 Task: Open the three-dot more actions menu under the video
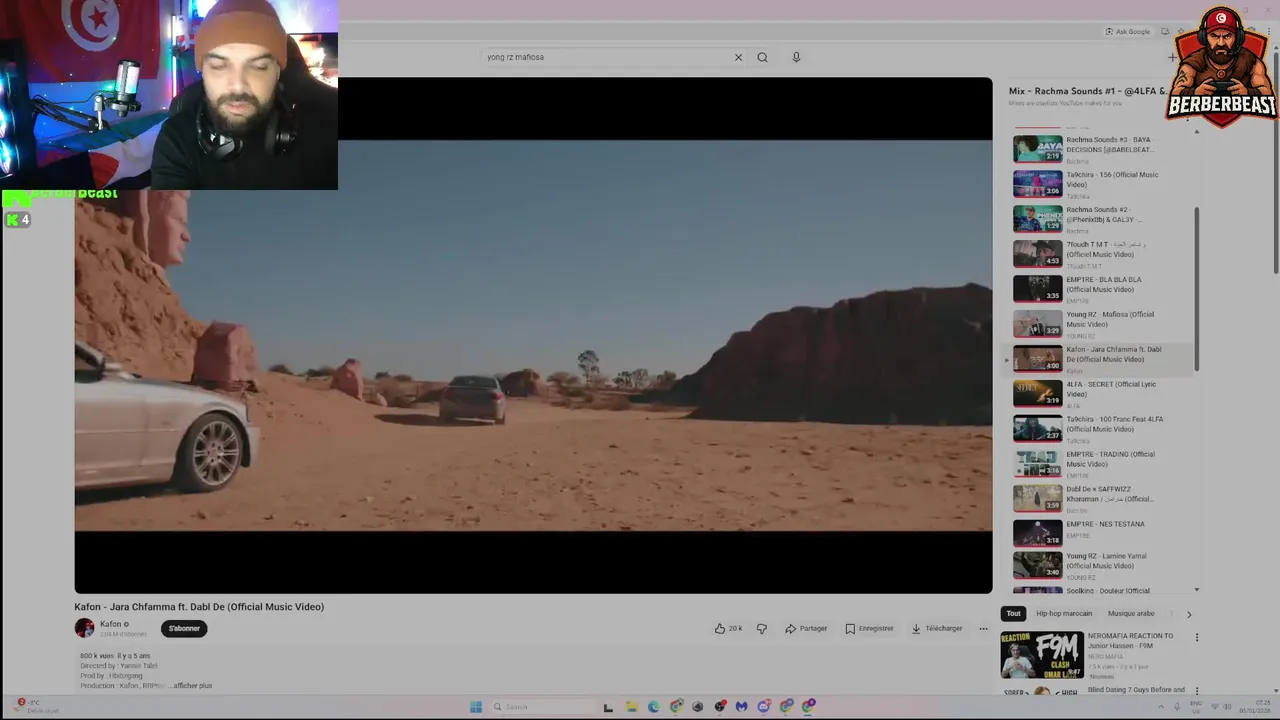(x=983, y=629)
